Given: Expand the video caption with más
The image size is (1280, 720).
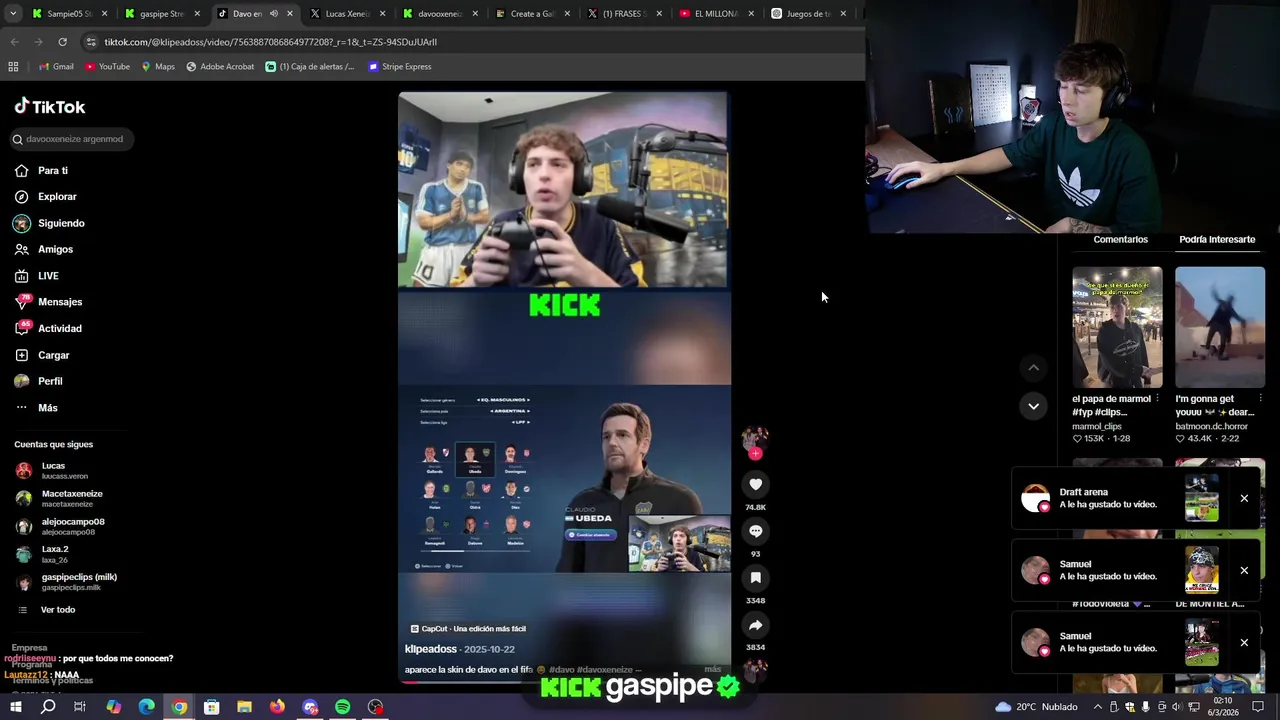Looking at the screenshot, I should click(712, 669).
